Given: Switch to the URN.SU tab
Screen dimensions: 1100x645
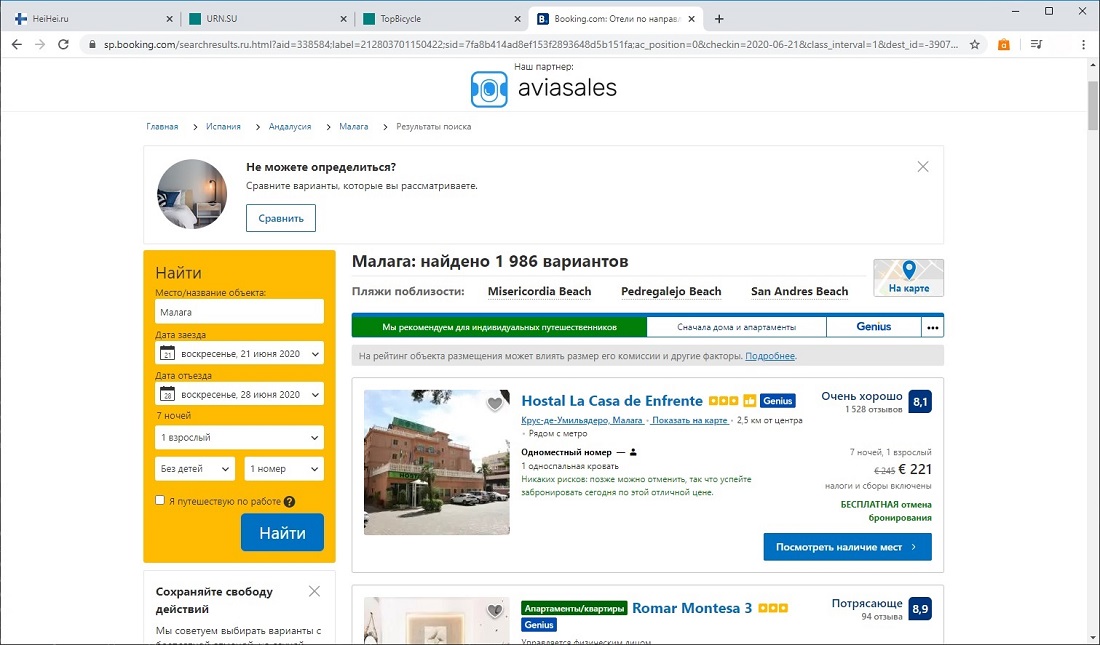Looking at the screenshot, I should click(267, 19).
